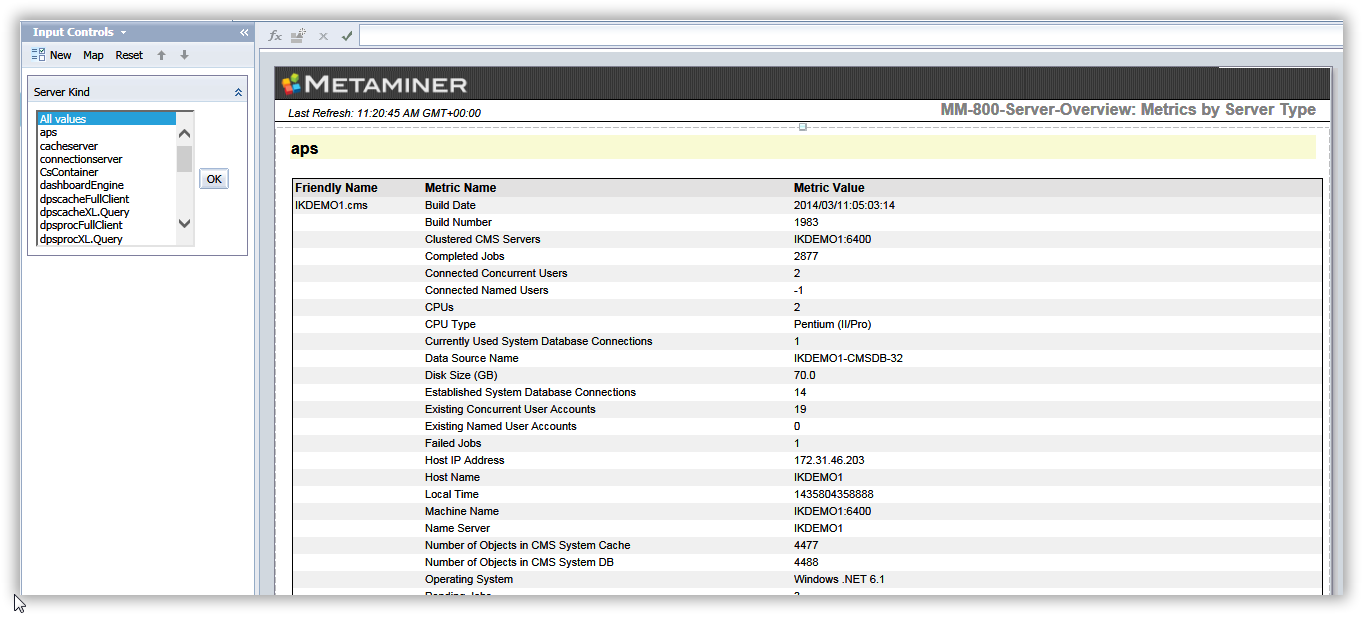The width and height of the screenshot is (1363, 626).
Task: Click OK to apply Server Kind selection
Action: click(214, 179)
